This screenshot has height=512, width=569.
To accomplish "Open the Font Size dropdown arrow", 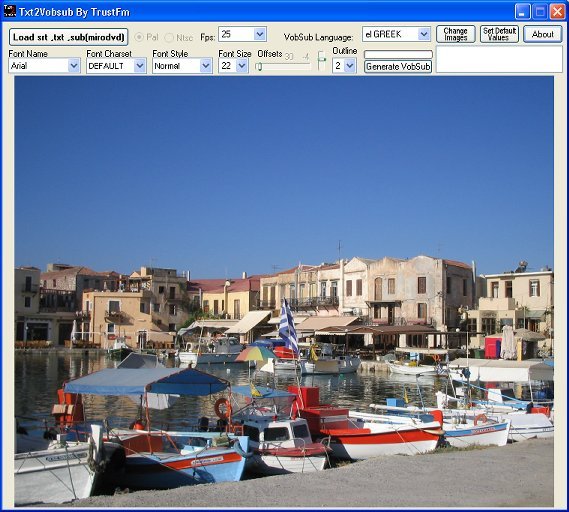I will pos(242,66).
